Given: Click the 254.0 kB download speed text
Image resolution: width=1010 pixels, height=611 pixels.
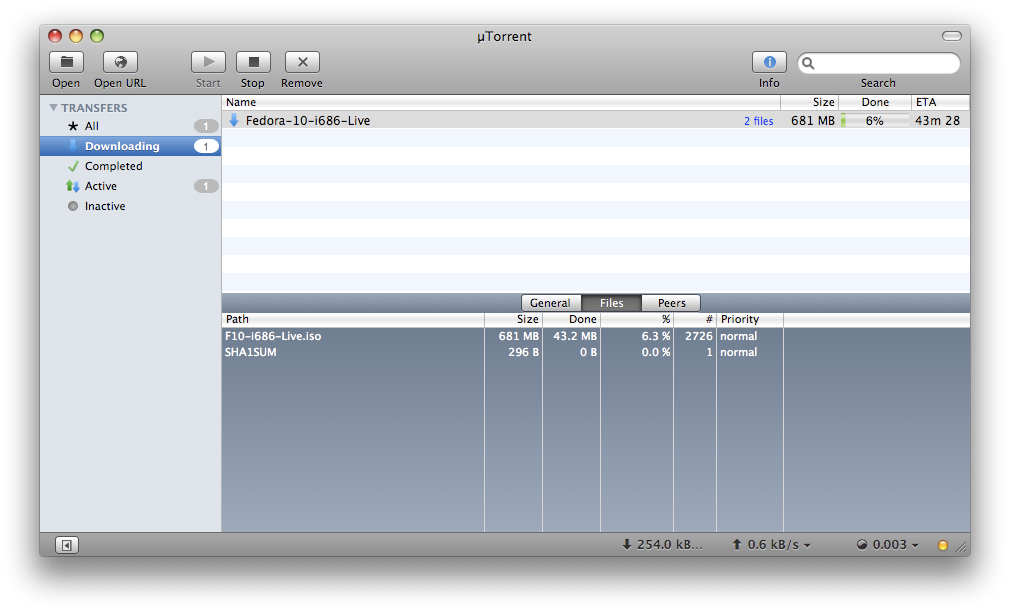Looking at the screenshot, I should (669, 545).
